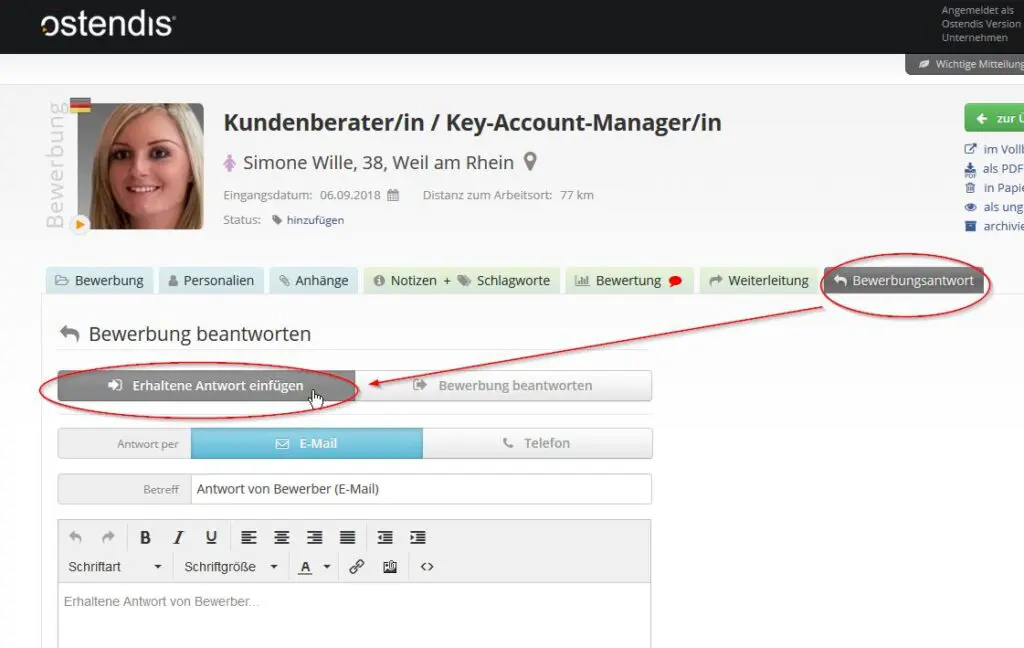Click into the Erhaltene Antwort text area
The height and width of the screenshot is (648, 1024).
pos(355,615)
